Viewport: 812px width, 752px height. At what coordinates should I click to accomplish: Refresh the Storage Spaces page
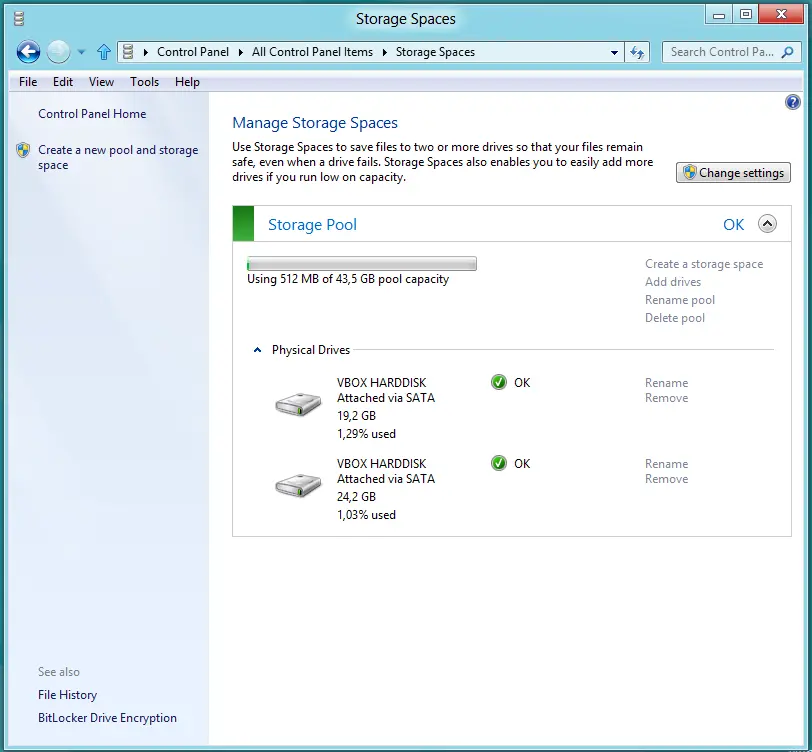click(x=637, y=52)
